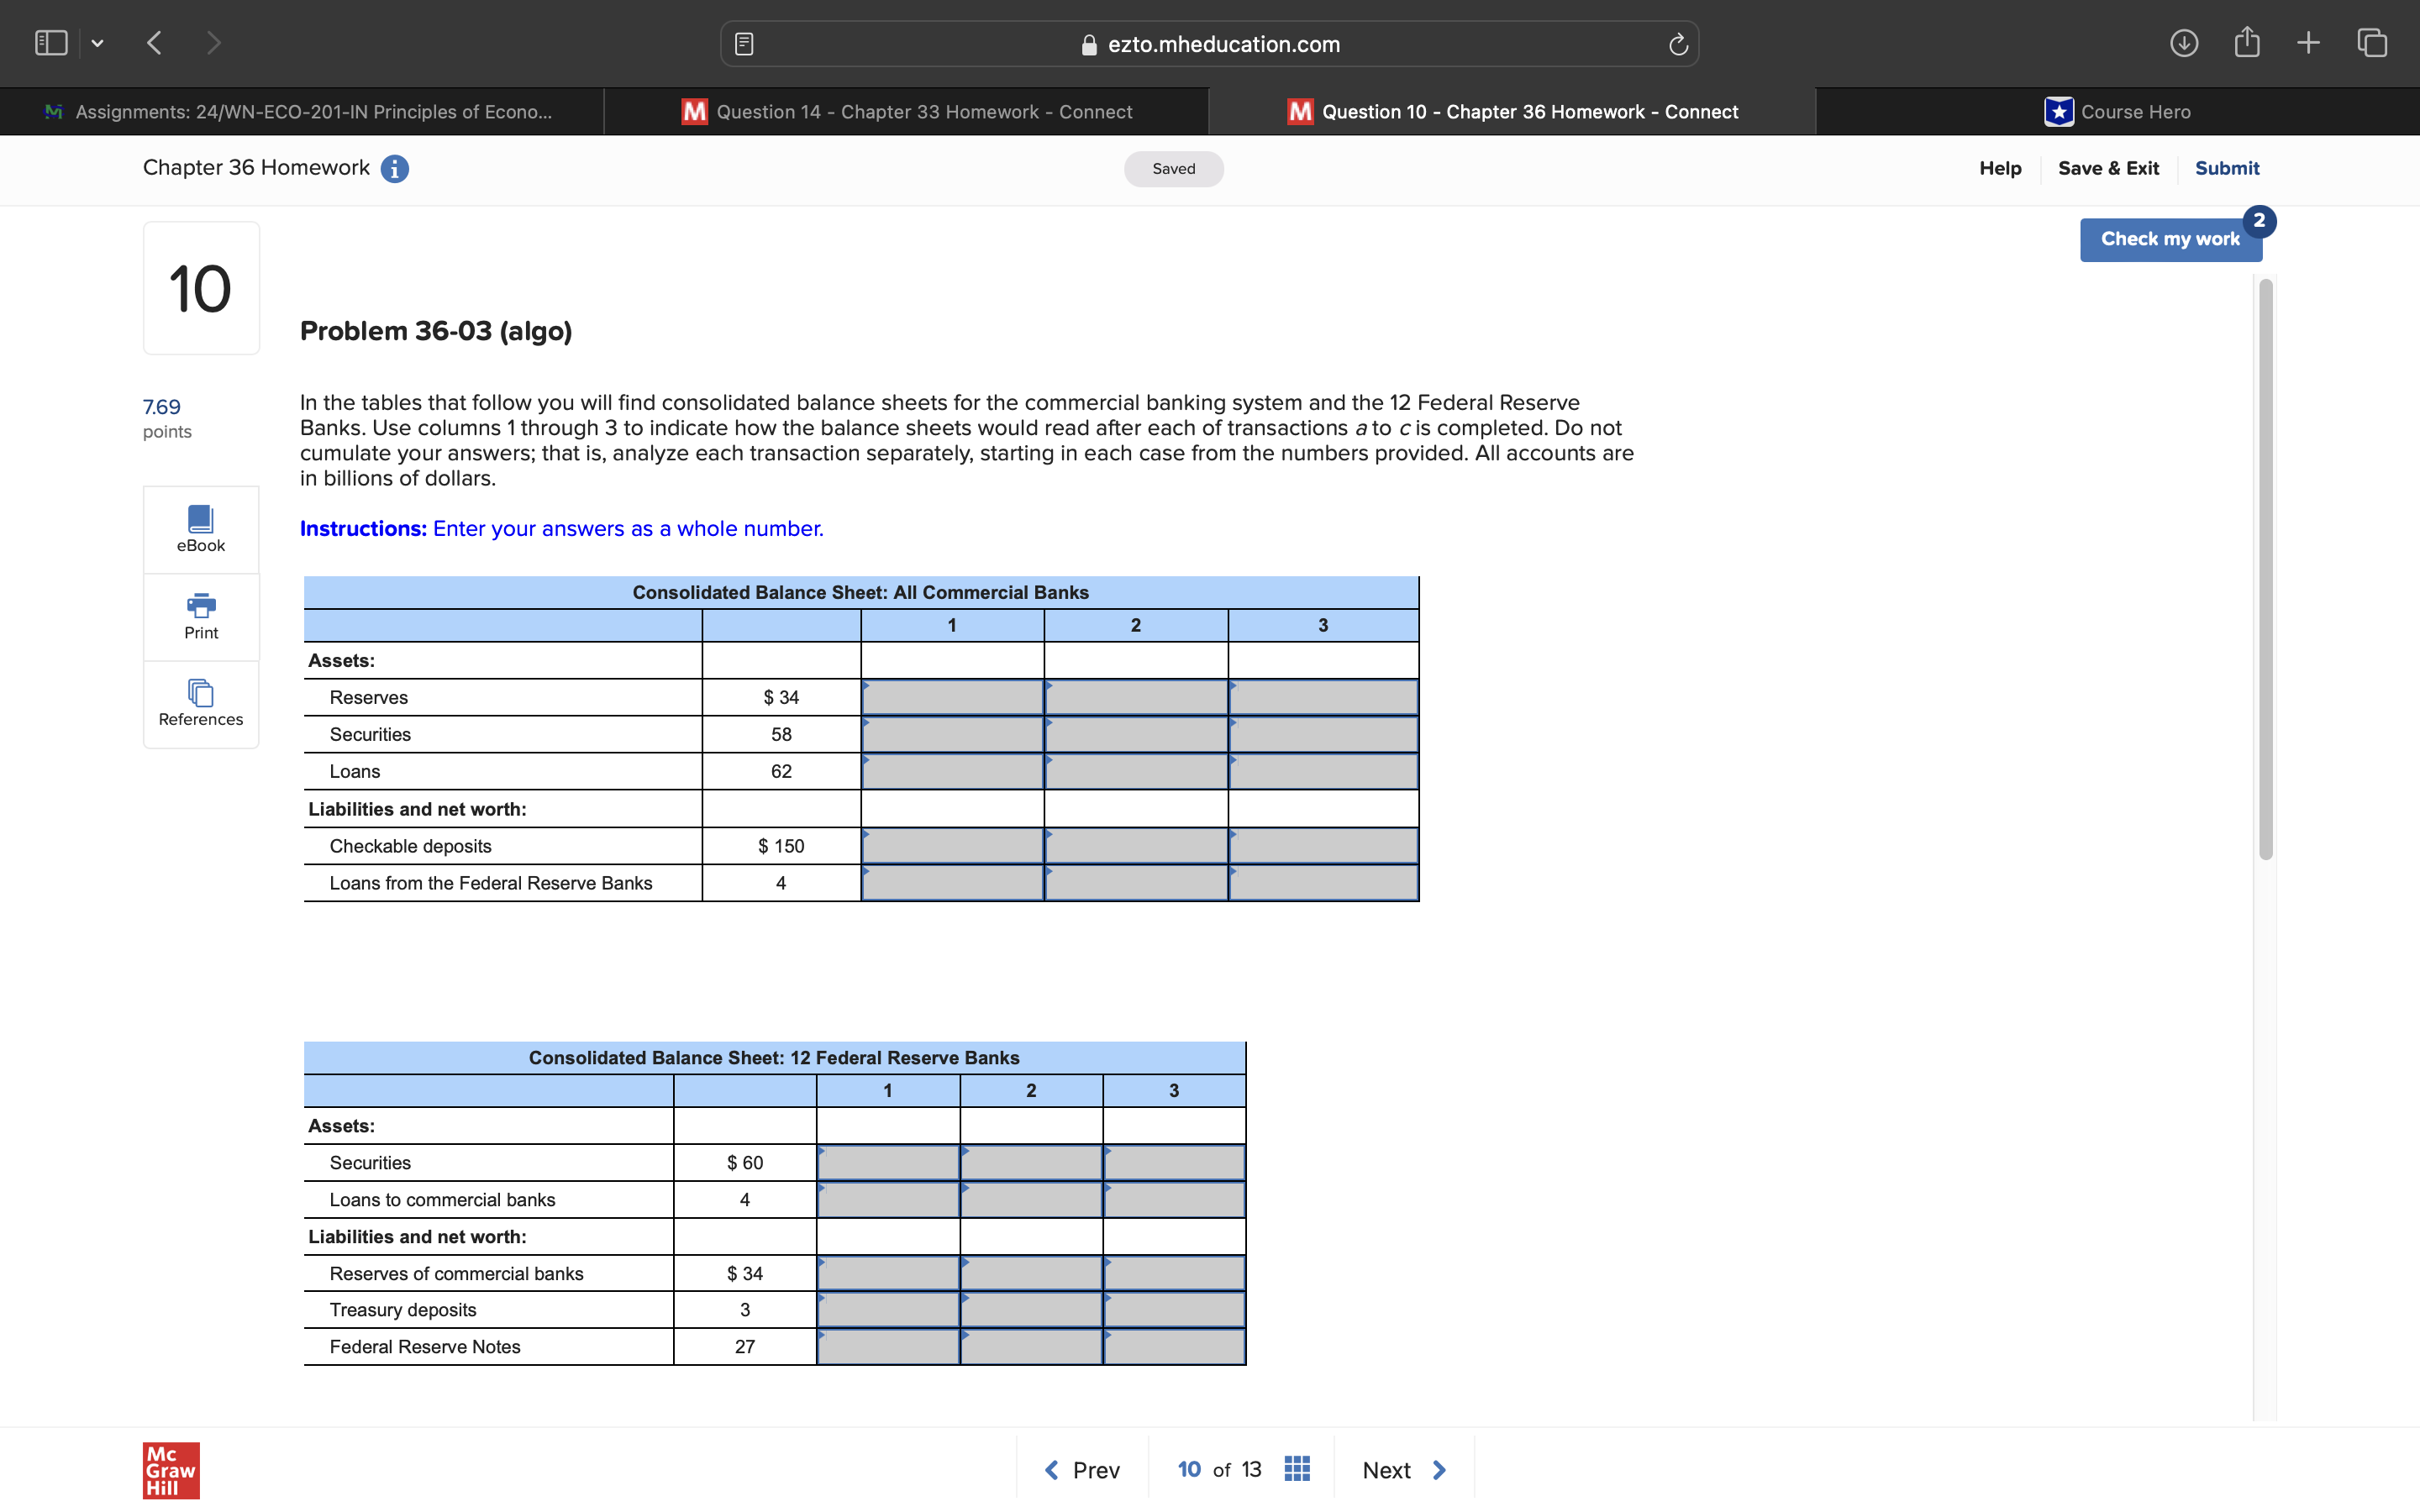Go back with the Prev question chevron
This screenshot has width=2420, height=1512.
[1052, 1469]
